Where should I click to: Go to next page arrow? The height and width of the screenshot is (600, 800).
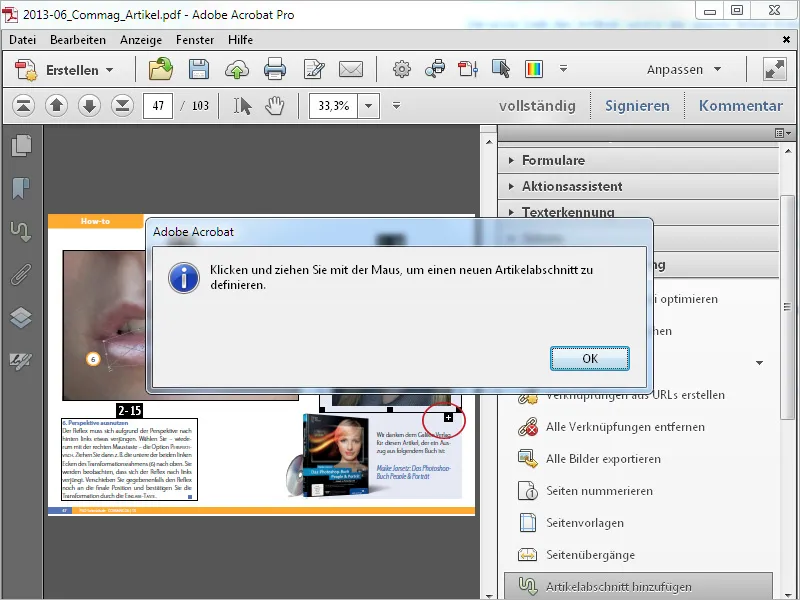point(89,106)
